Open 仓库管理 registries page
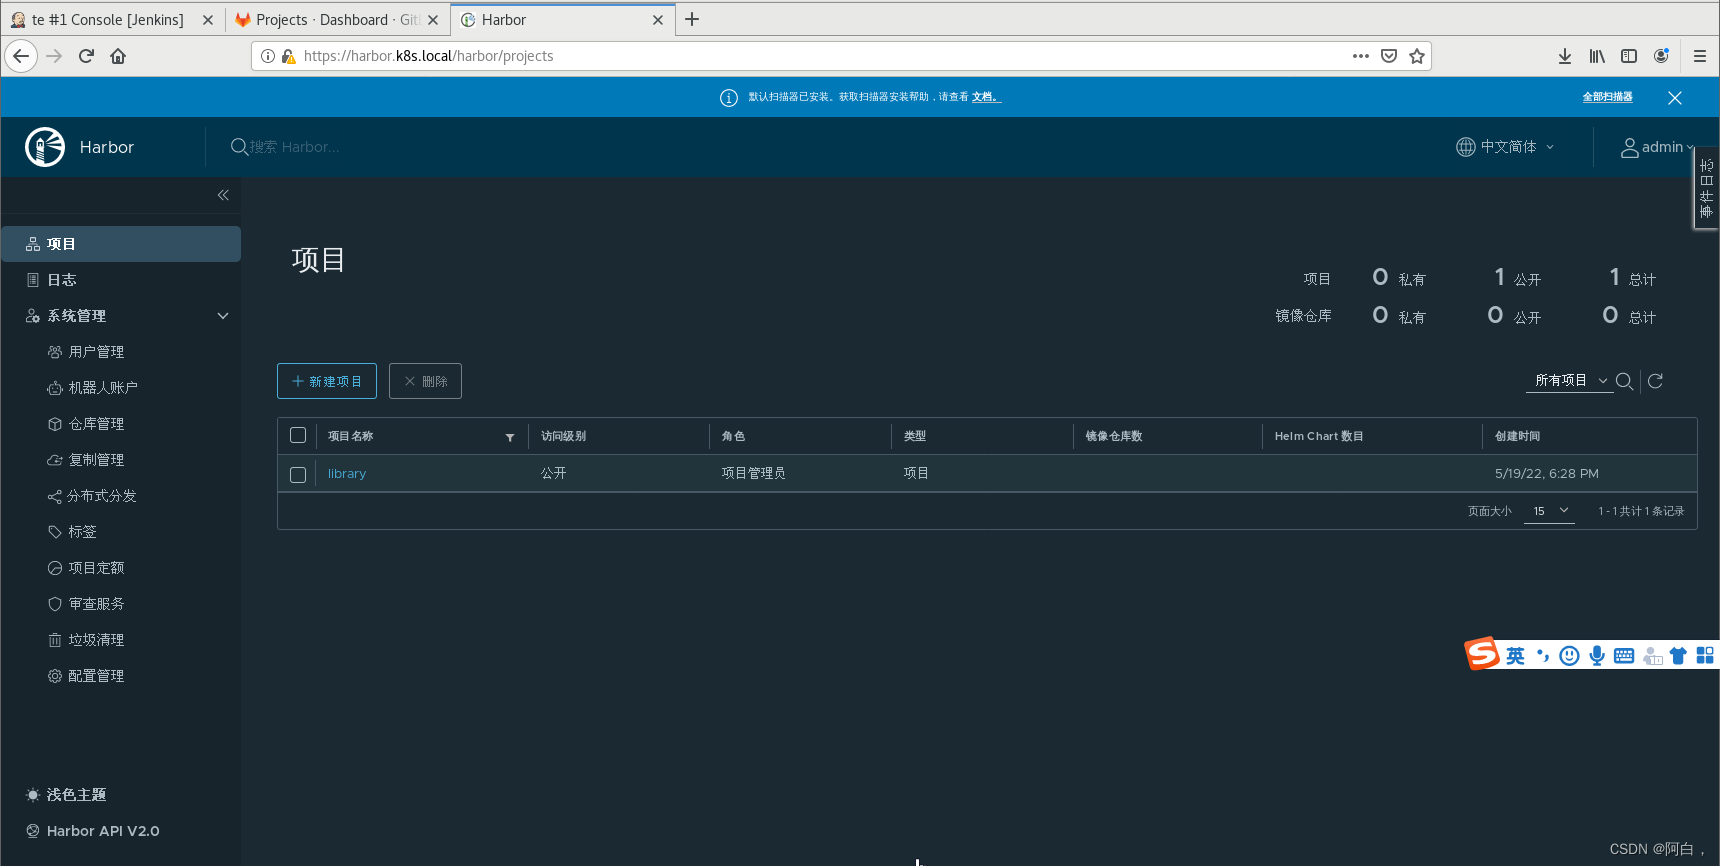The image size is (1720, 866). tap(96, 424)
